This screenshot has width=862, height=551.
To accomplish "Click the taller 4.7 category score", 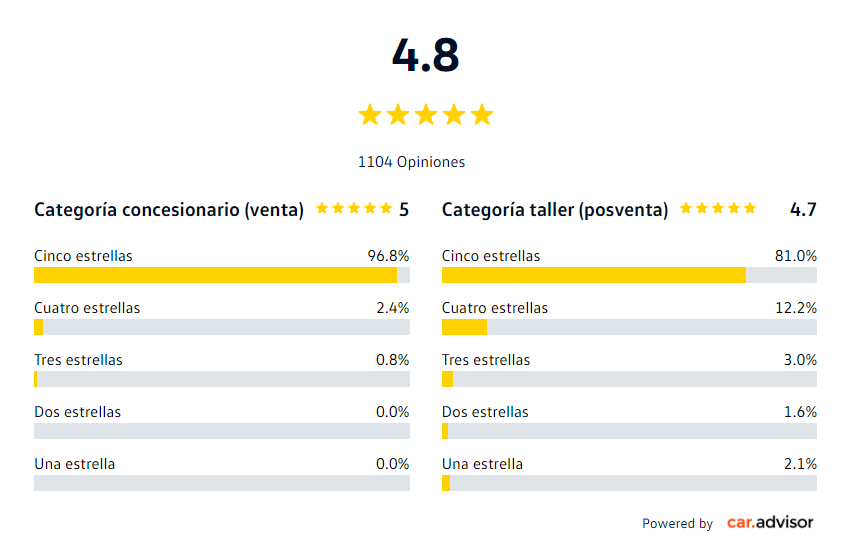I will click(x=803, y=210).
